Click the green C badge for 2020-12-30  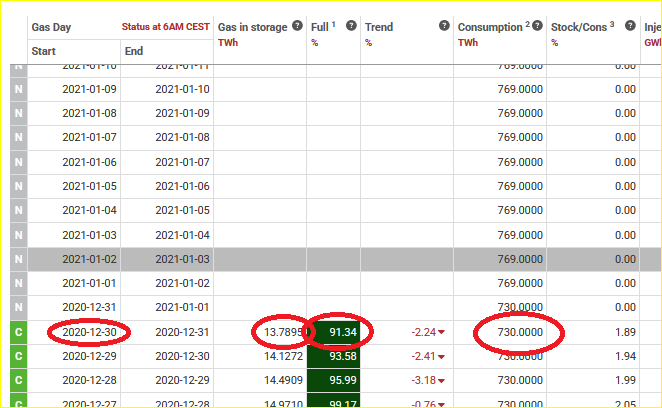tap(19, 332)
